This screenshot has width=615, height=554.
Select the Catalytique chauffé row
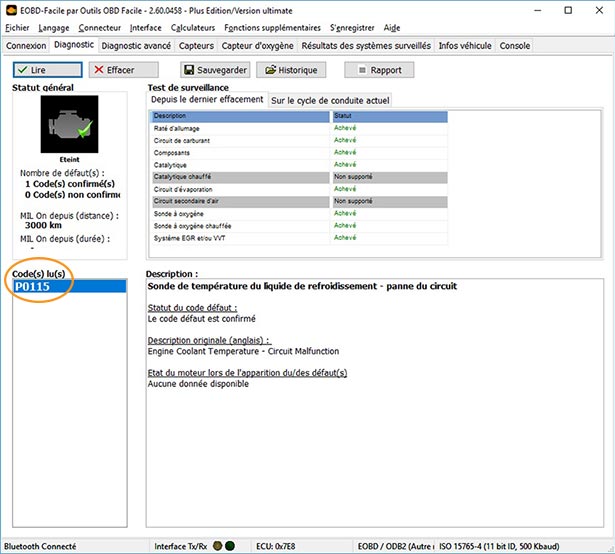pyautogui.click(x=300, y=177)
